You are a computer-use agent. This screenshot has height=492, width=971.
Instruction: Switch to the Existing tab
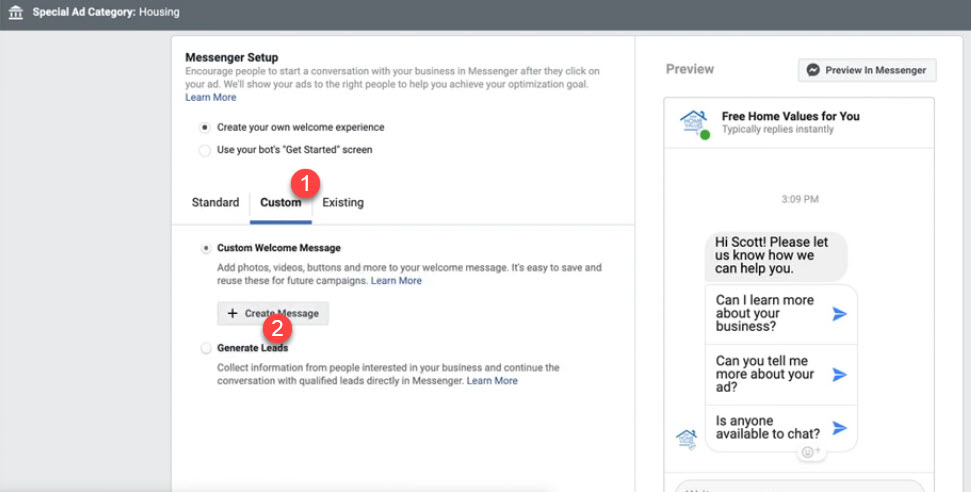click(343, 203)
